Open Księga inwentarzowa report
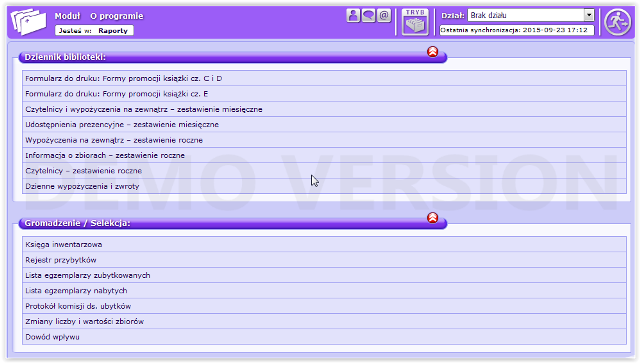This screenshot has height=363, width=640. point(324,244)
